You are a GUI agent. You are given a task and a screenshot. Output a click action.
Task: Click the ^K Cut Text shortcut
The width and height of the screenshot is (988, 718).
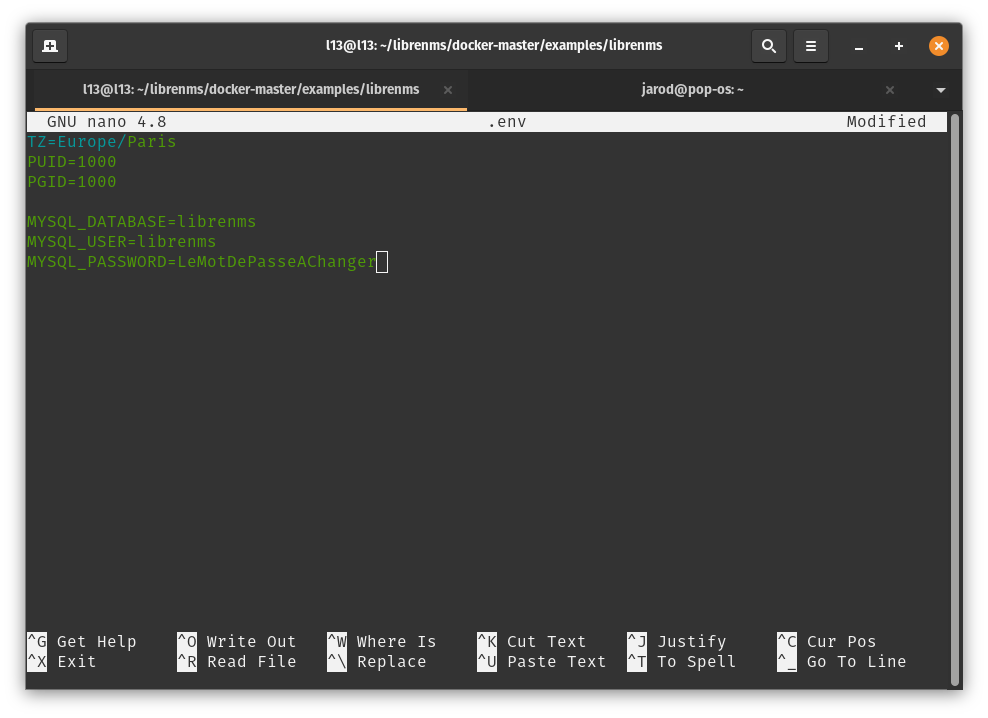[x=532, y=642]
